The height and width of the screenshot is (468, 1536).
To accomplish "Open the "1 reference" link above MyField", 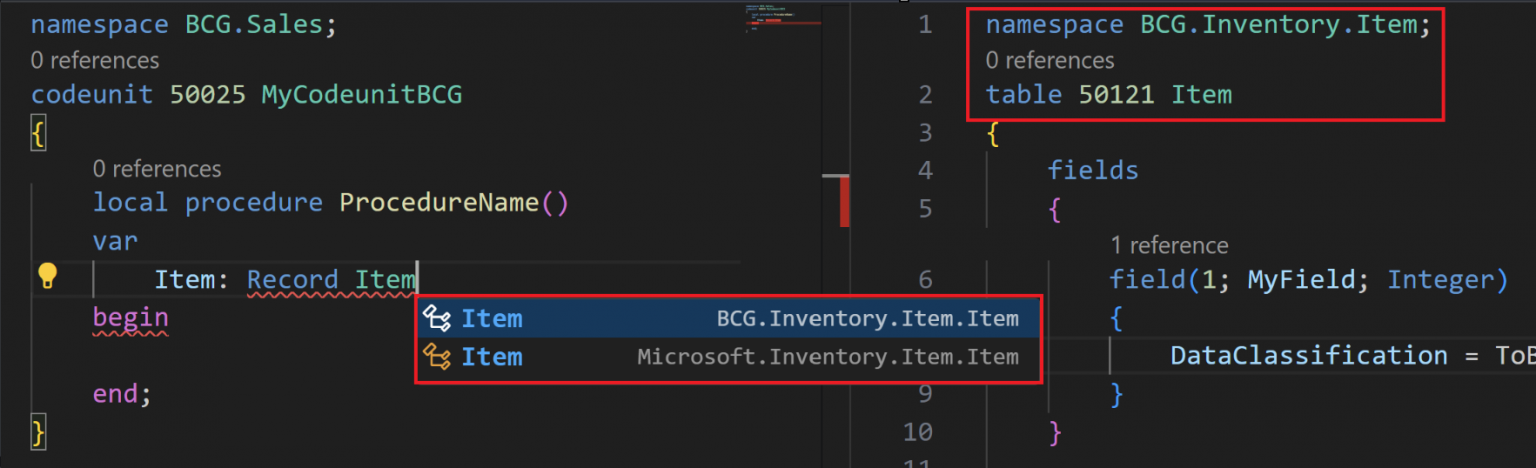I will [x=1169, y=245].
